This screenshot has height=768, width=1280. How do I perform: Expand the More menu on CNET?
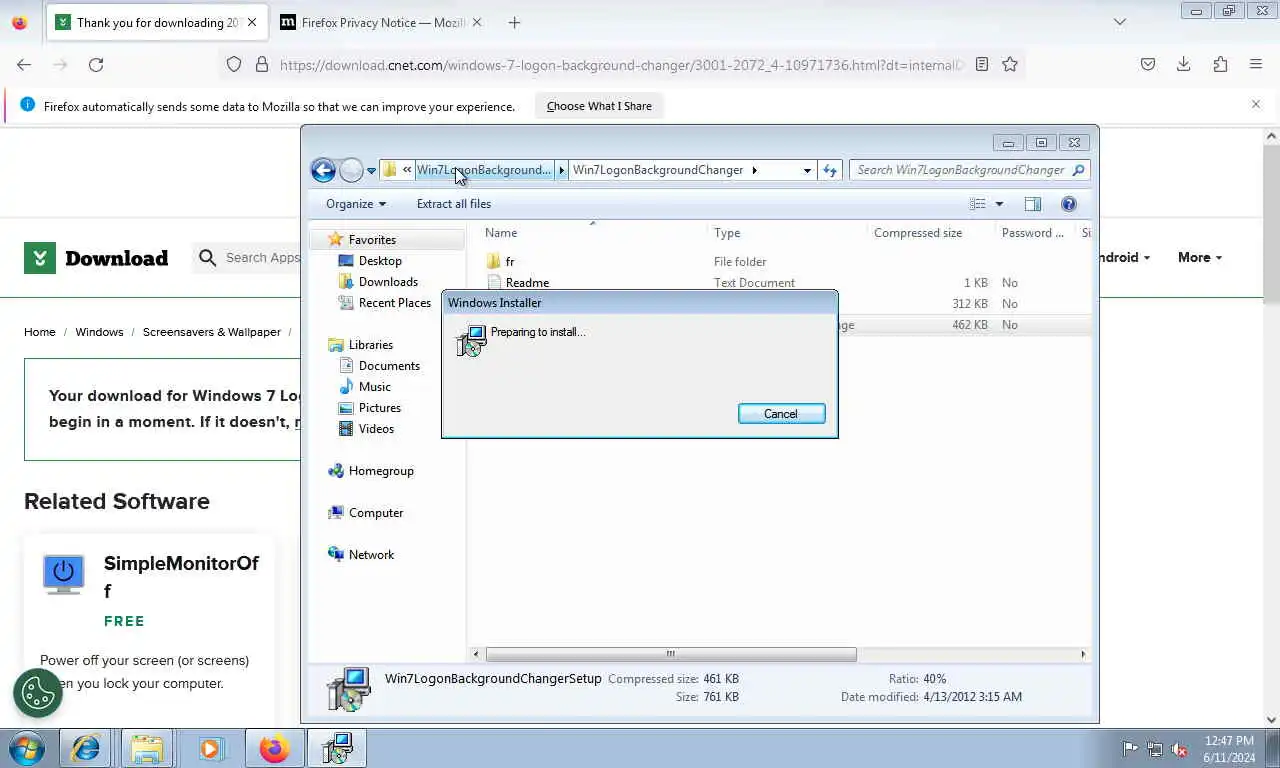[x=1200, y=258]
